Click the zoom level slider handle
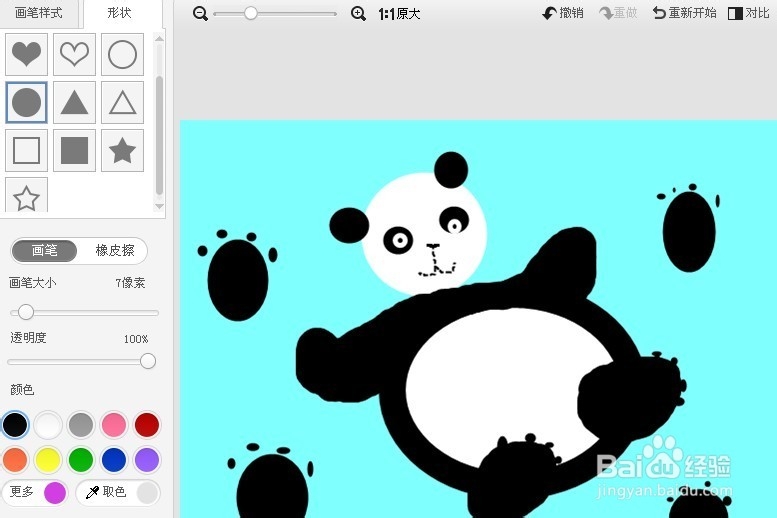Viewport: 777px width, 518px height. point(251,13)
